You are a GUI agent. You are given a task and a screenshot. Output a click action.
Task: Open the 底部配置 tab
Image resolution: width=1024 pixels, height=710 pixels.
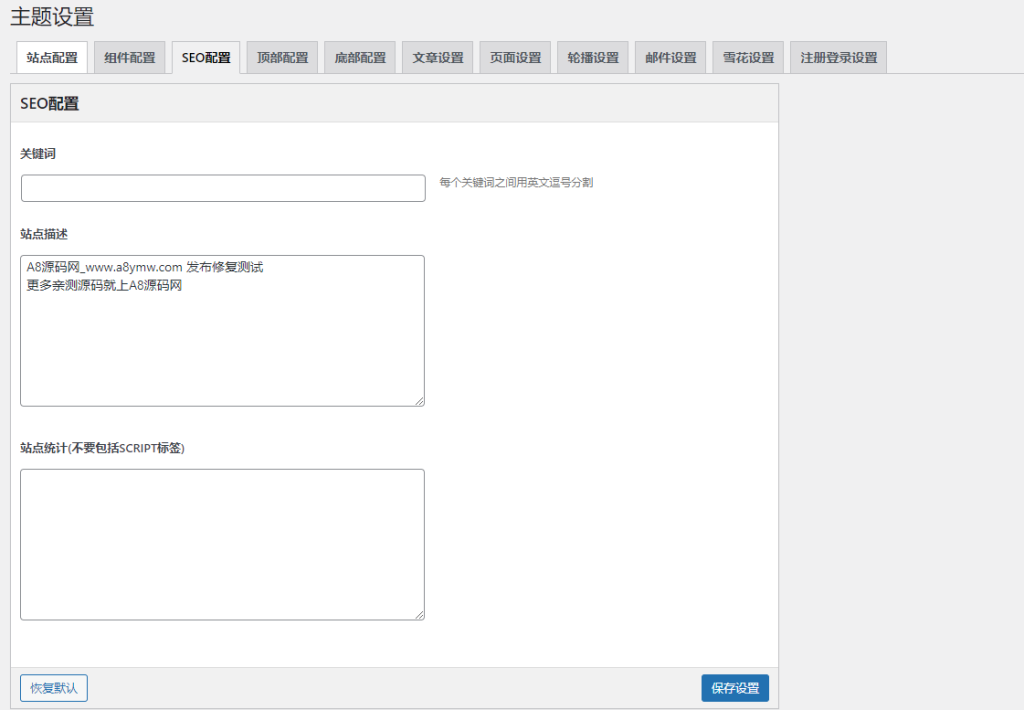click(x=359, y=57)
